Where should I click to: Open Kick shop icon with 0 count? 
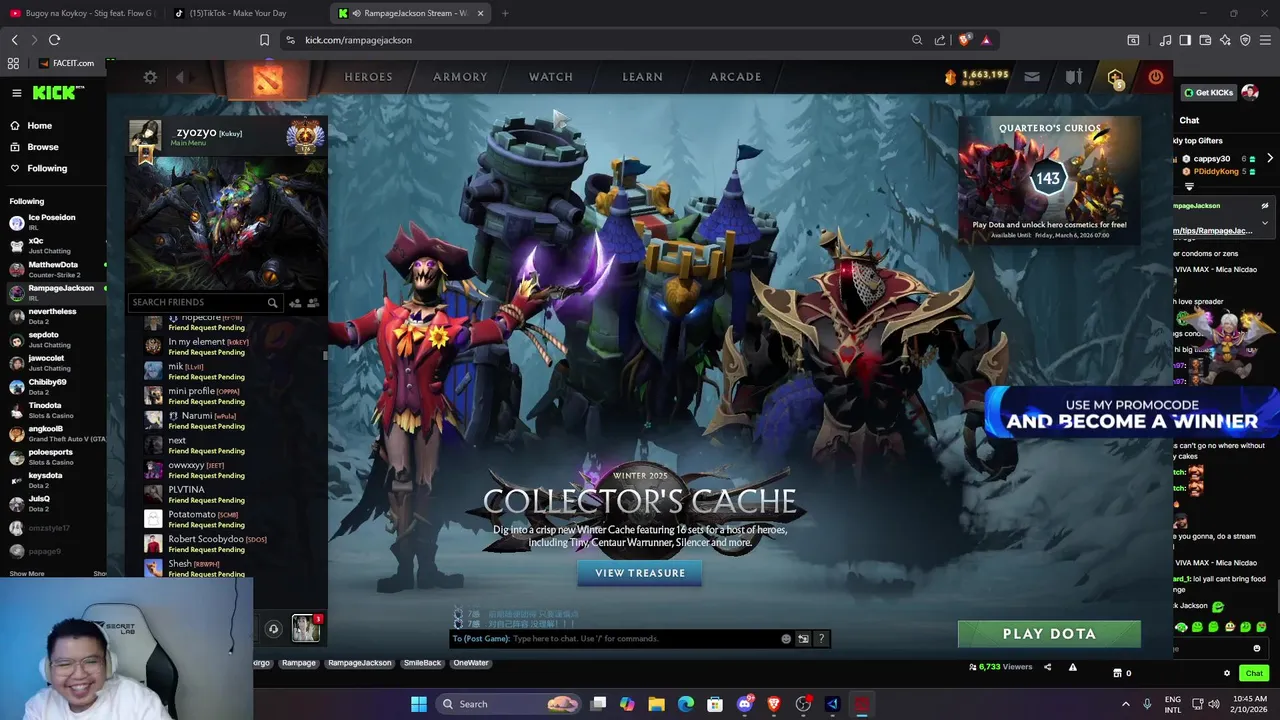point(1121,673)
